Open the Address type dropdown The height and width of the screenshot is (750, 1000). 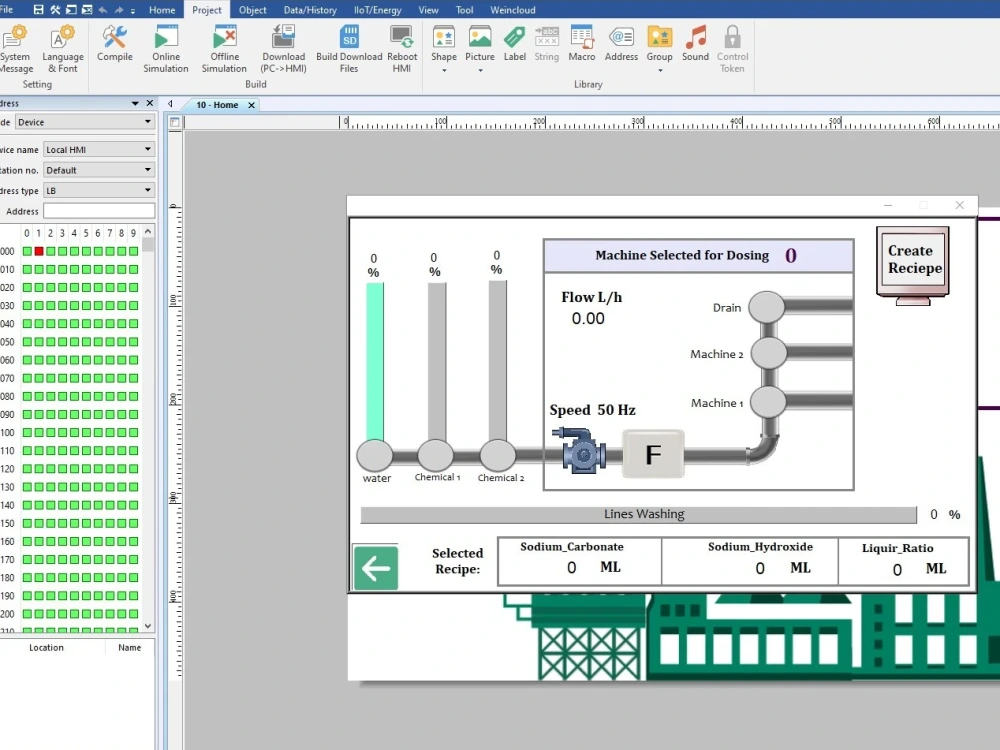(149, 190)
